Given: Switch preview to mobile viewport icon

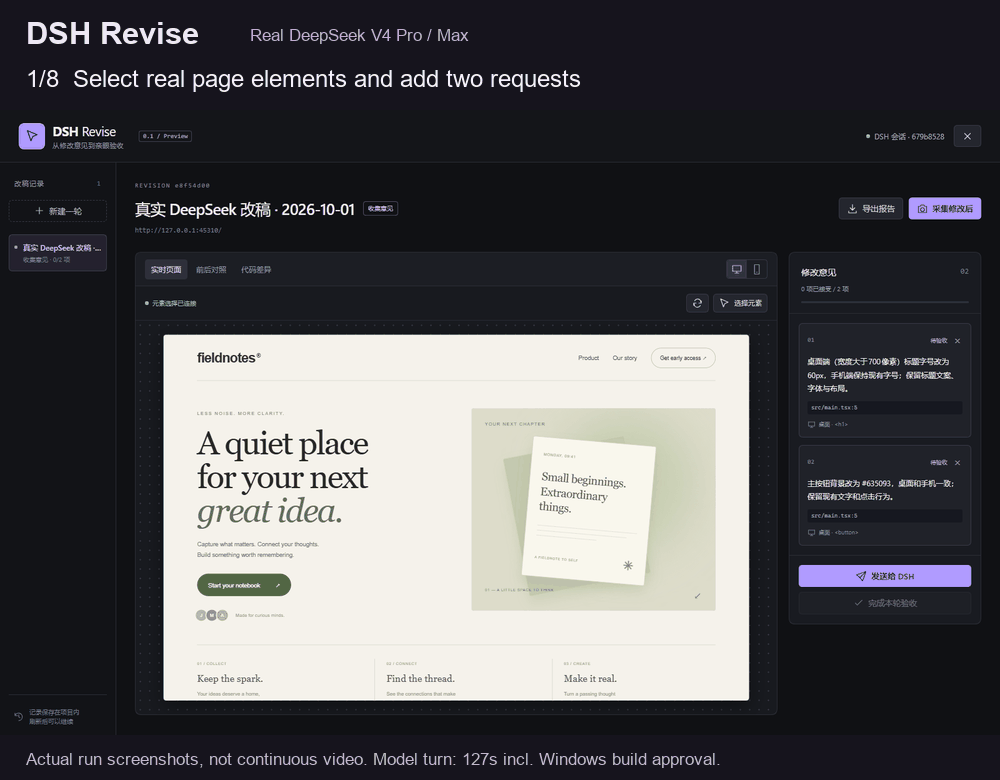Looking at the screenshot, I should click(756, 269).
